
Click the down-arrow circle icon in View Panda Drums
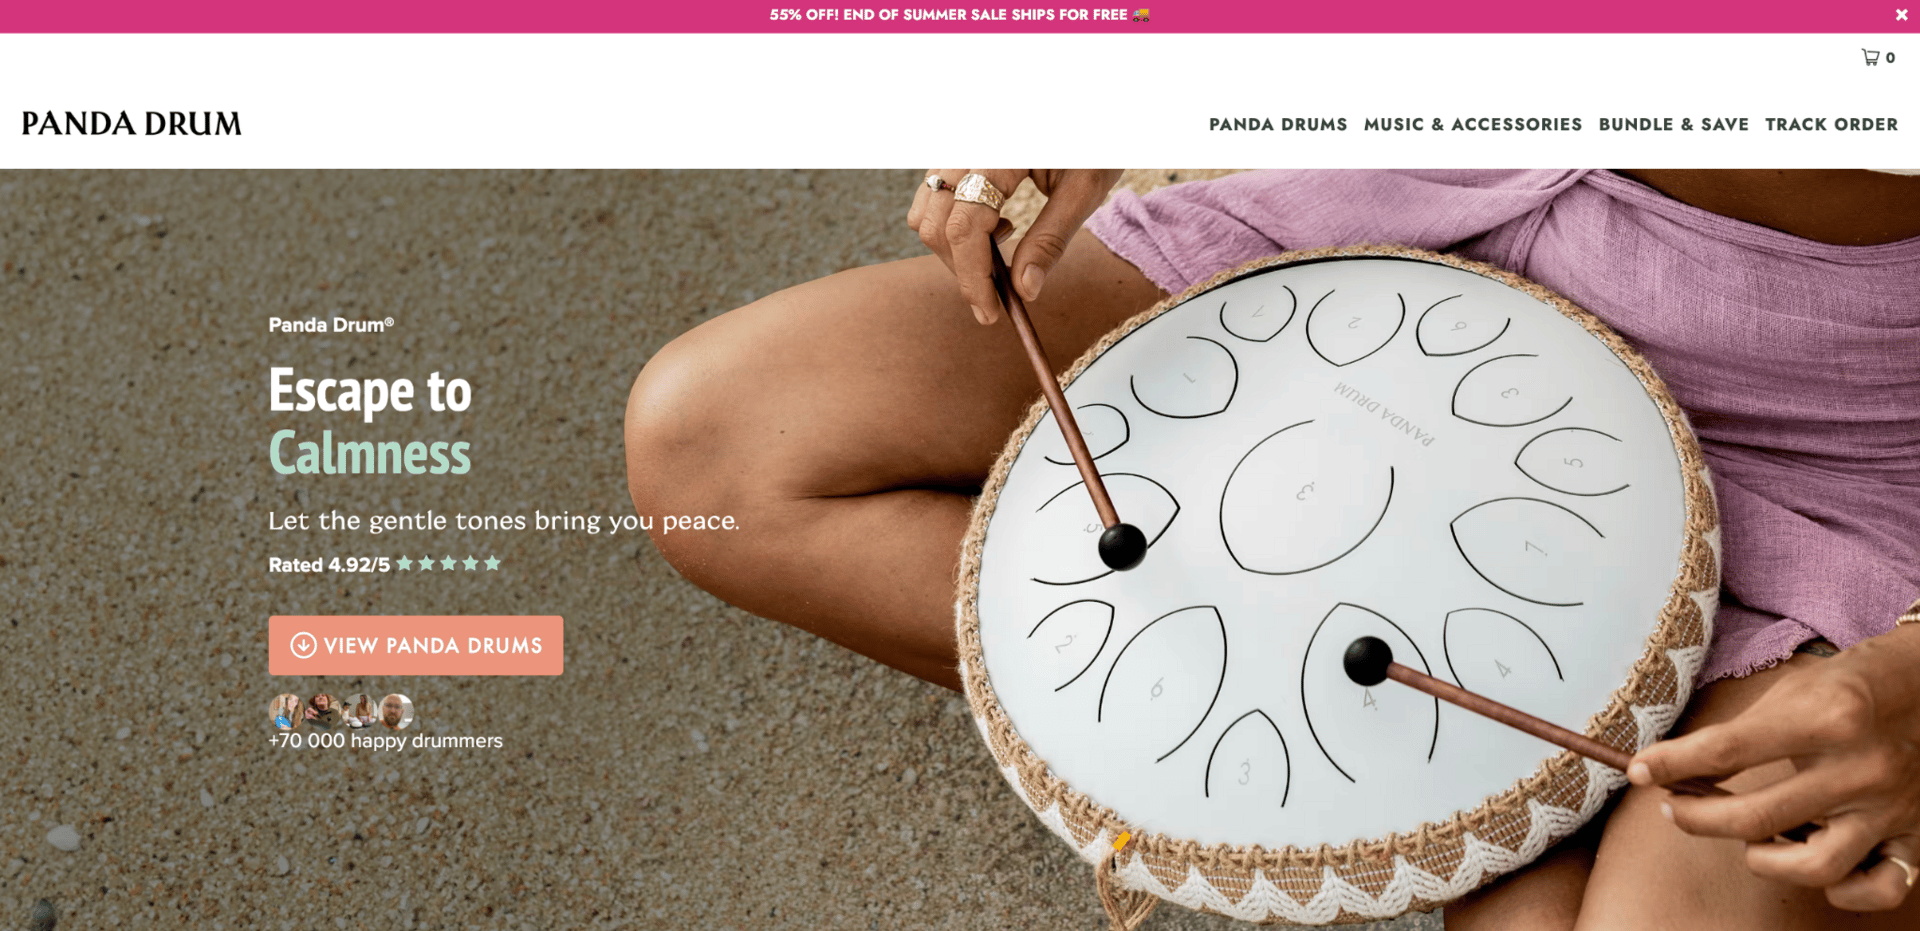[x=303, y=645]
